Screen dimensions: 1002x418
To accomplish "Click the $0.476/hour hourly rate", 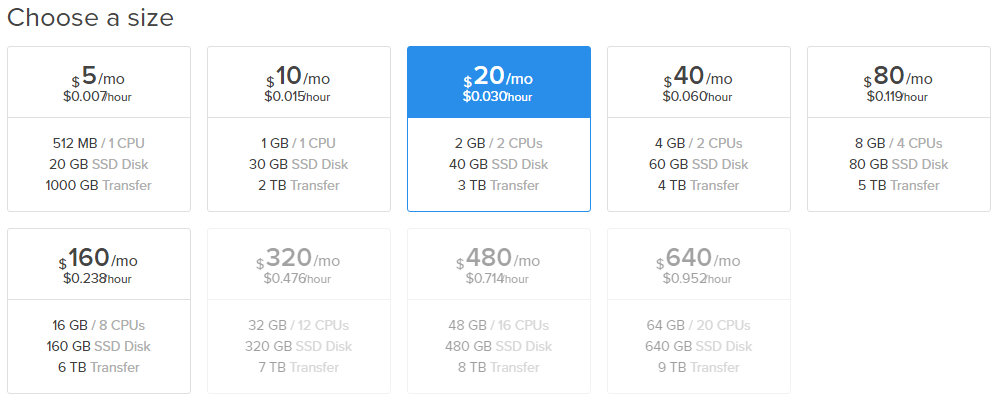I will tap(297, 279).
